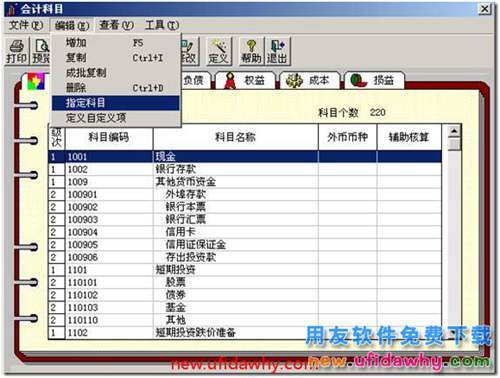
Task: Select 指定科目 menu entry
Action: (115, 103)
